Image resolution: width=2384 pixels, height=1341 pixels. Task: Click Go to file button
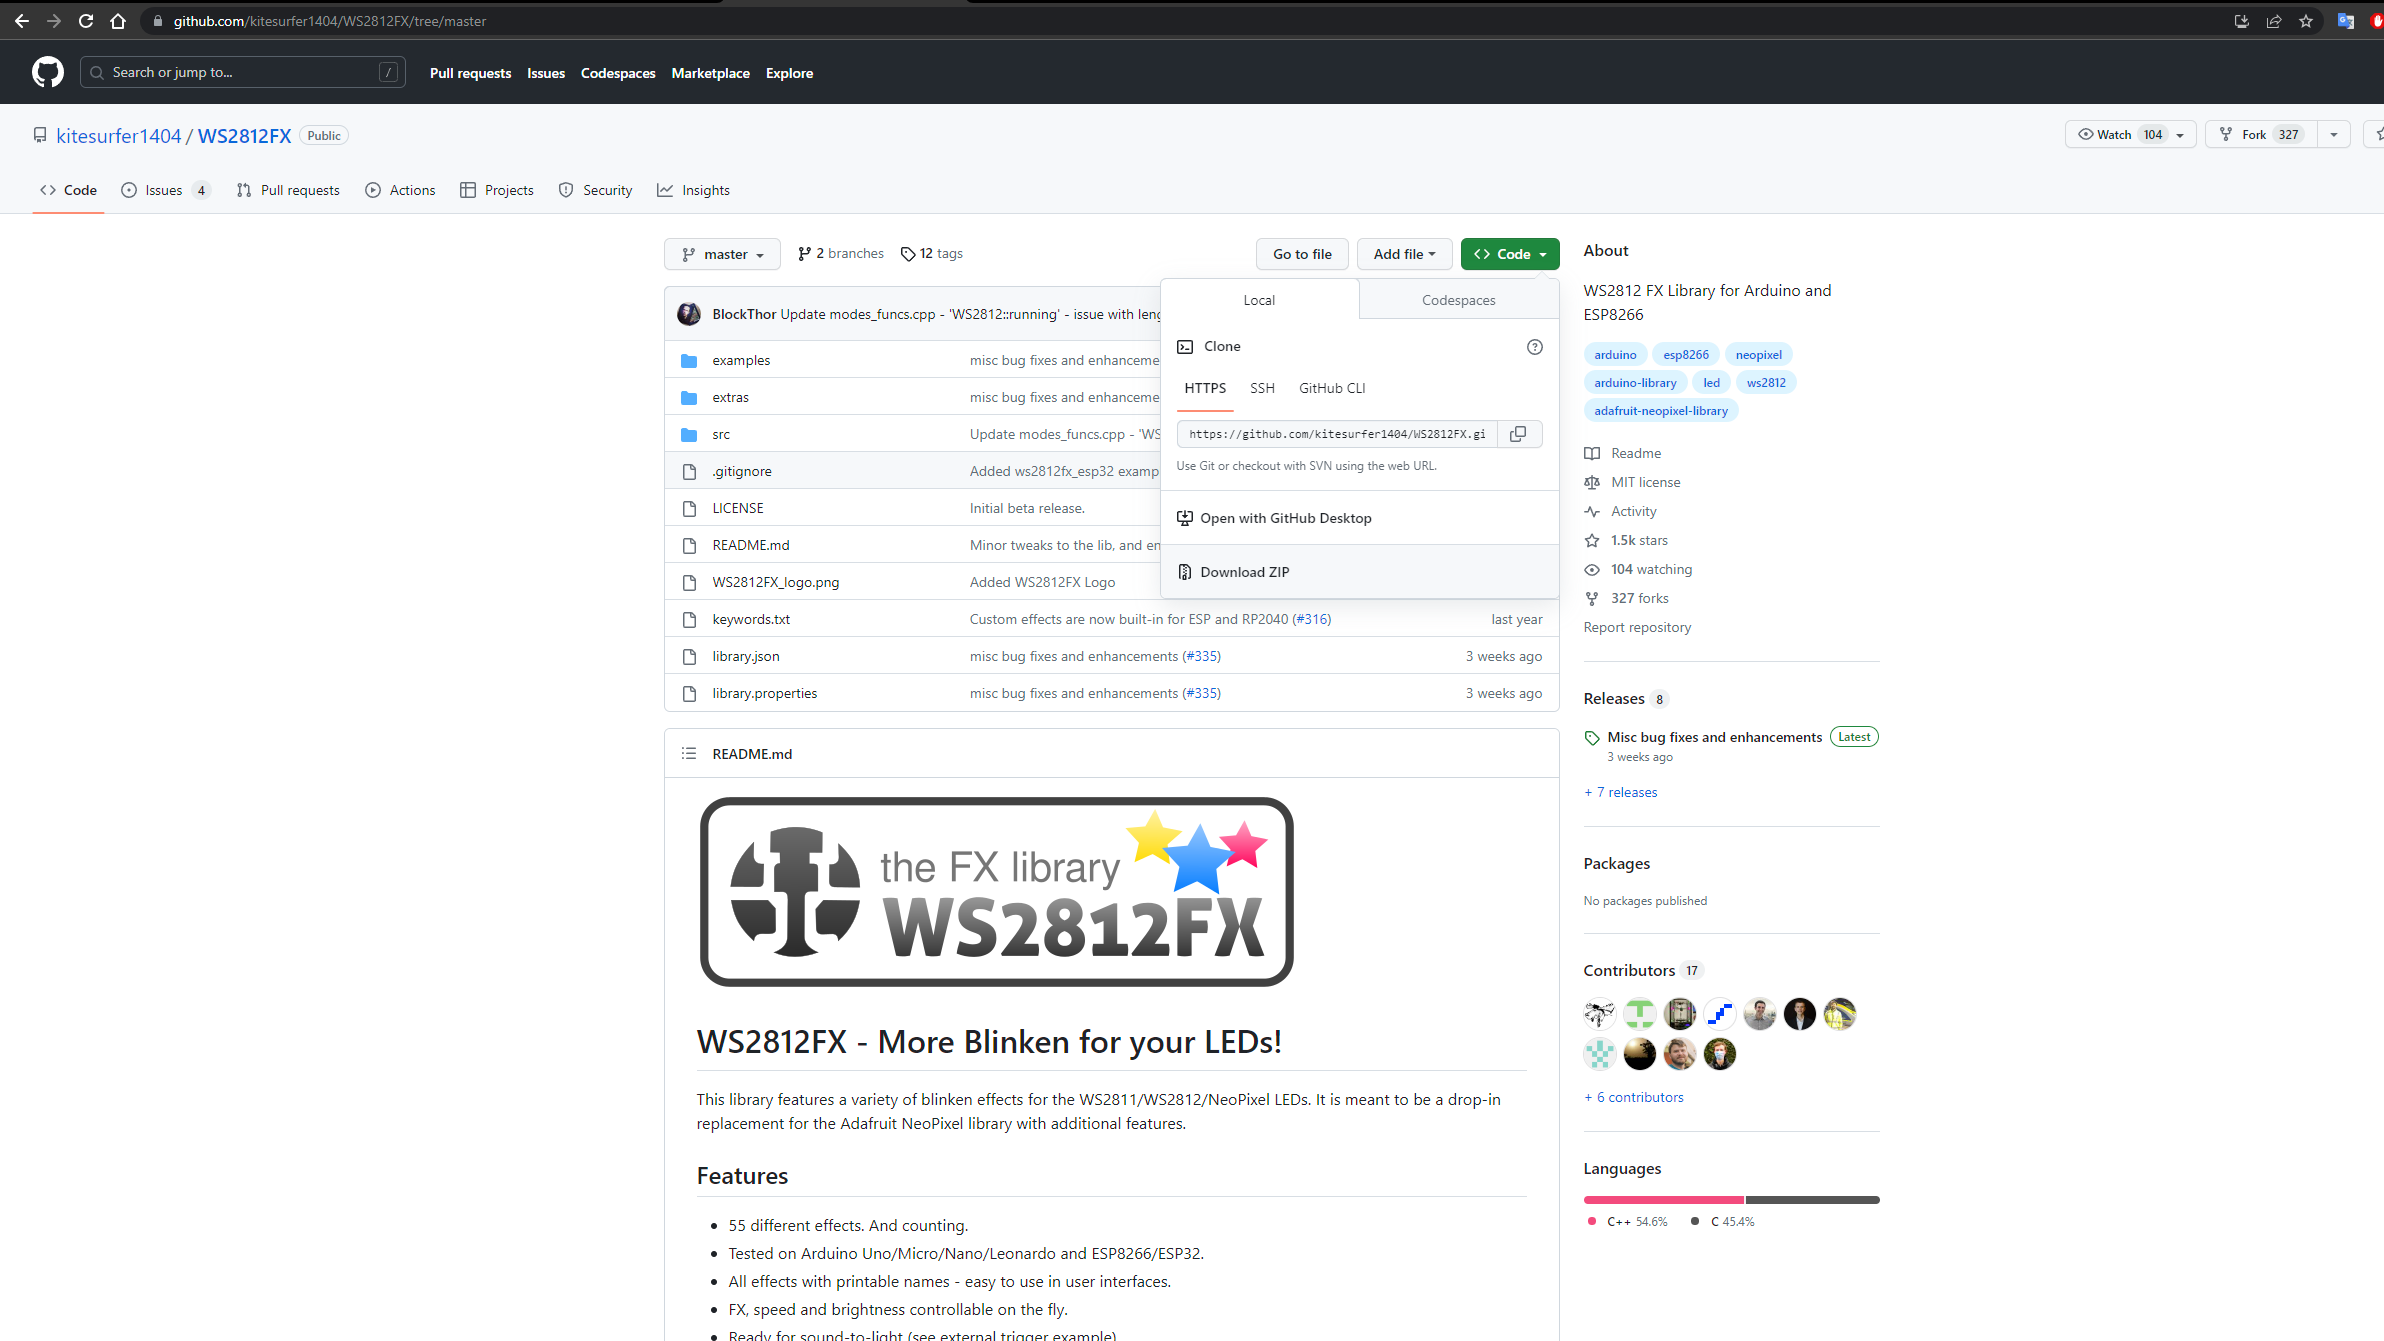[x=1302, y=254]
